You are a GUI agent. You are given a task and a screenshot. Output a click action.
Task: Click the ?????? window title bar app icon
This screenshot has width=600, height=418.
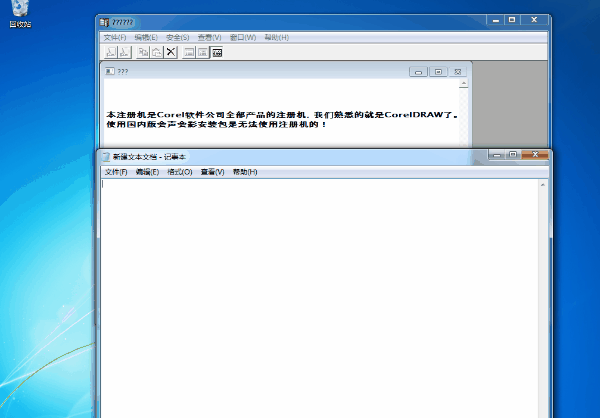(x=104, y=22)
